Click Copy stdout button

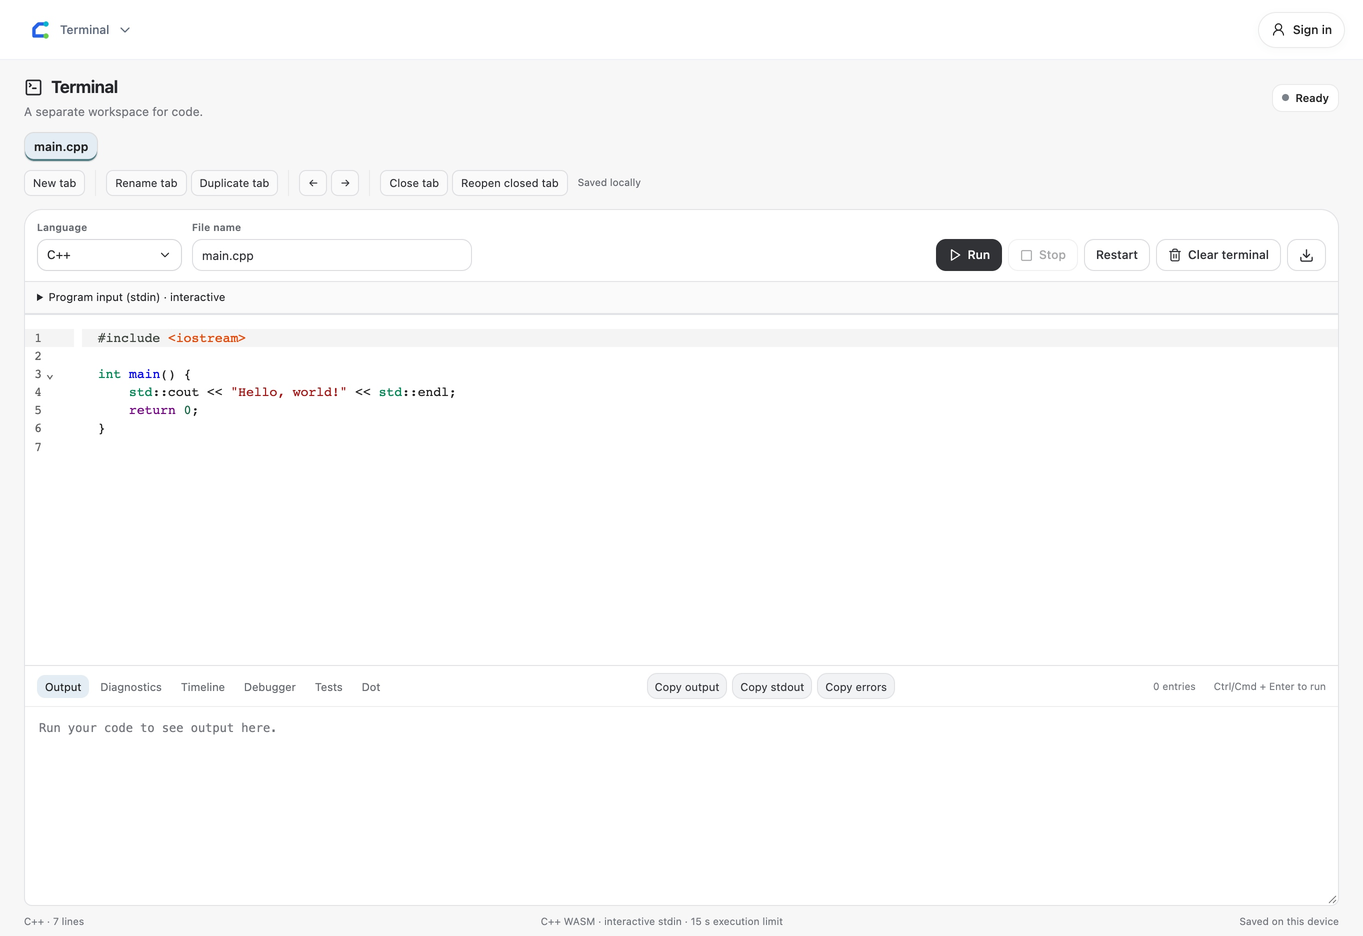point(772,687)
